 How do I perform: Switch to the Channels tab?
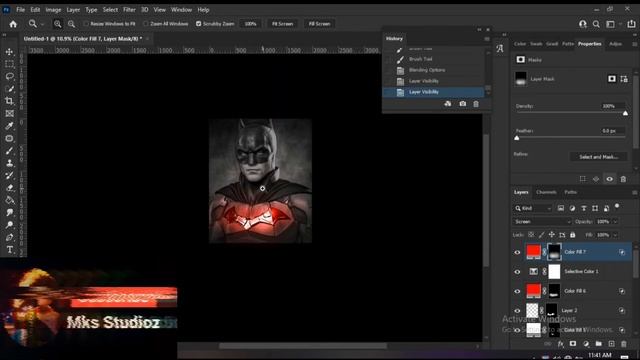[546, 192]
